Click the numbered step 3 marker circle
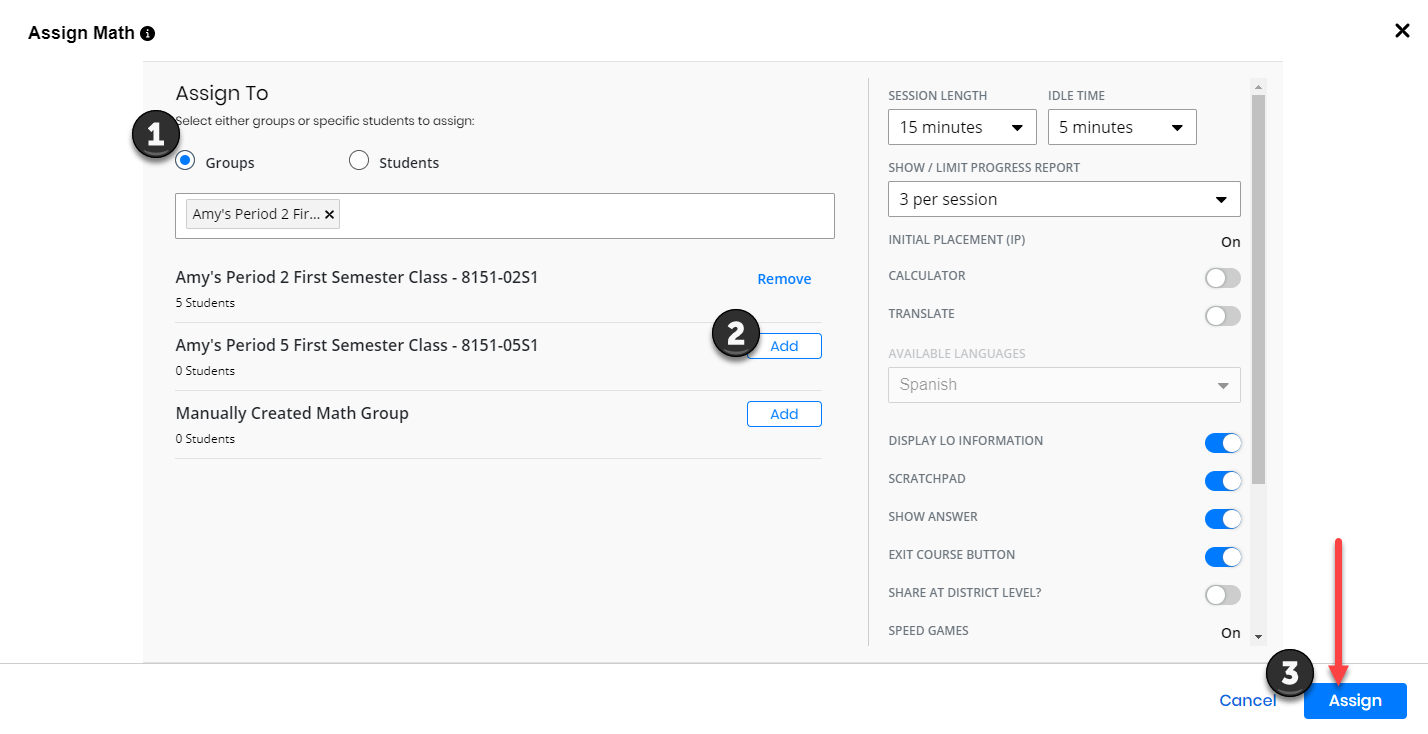This screenshot has height=734, width=1428. tap(1290, 673)
